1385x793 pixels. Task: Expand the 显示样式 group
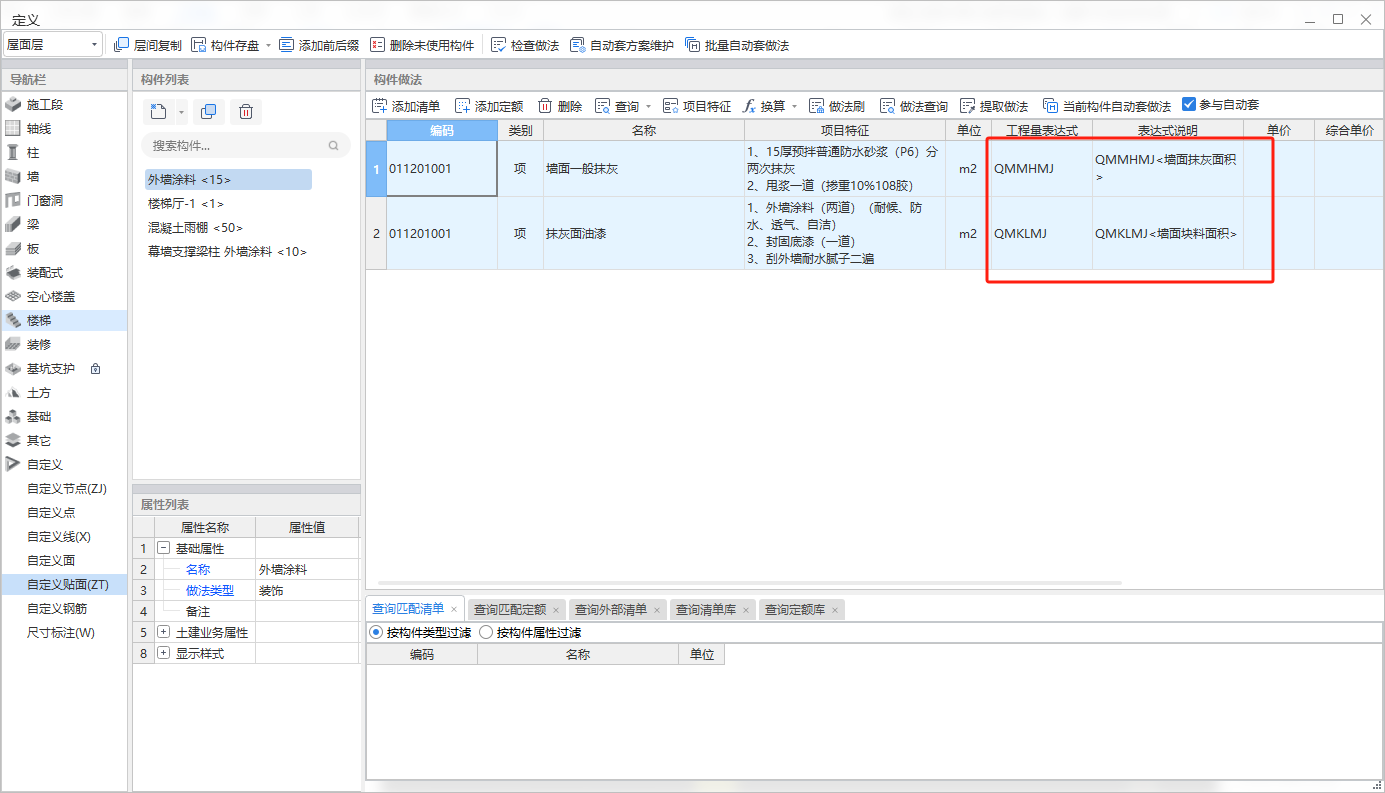pos(164,653)
